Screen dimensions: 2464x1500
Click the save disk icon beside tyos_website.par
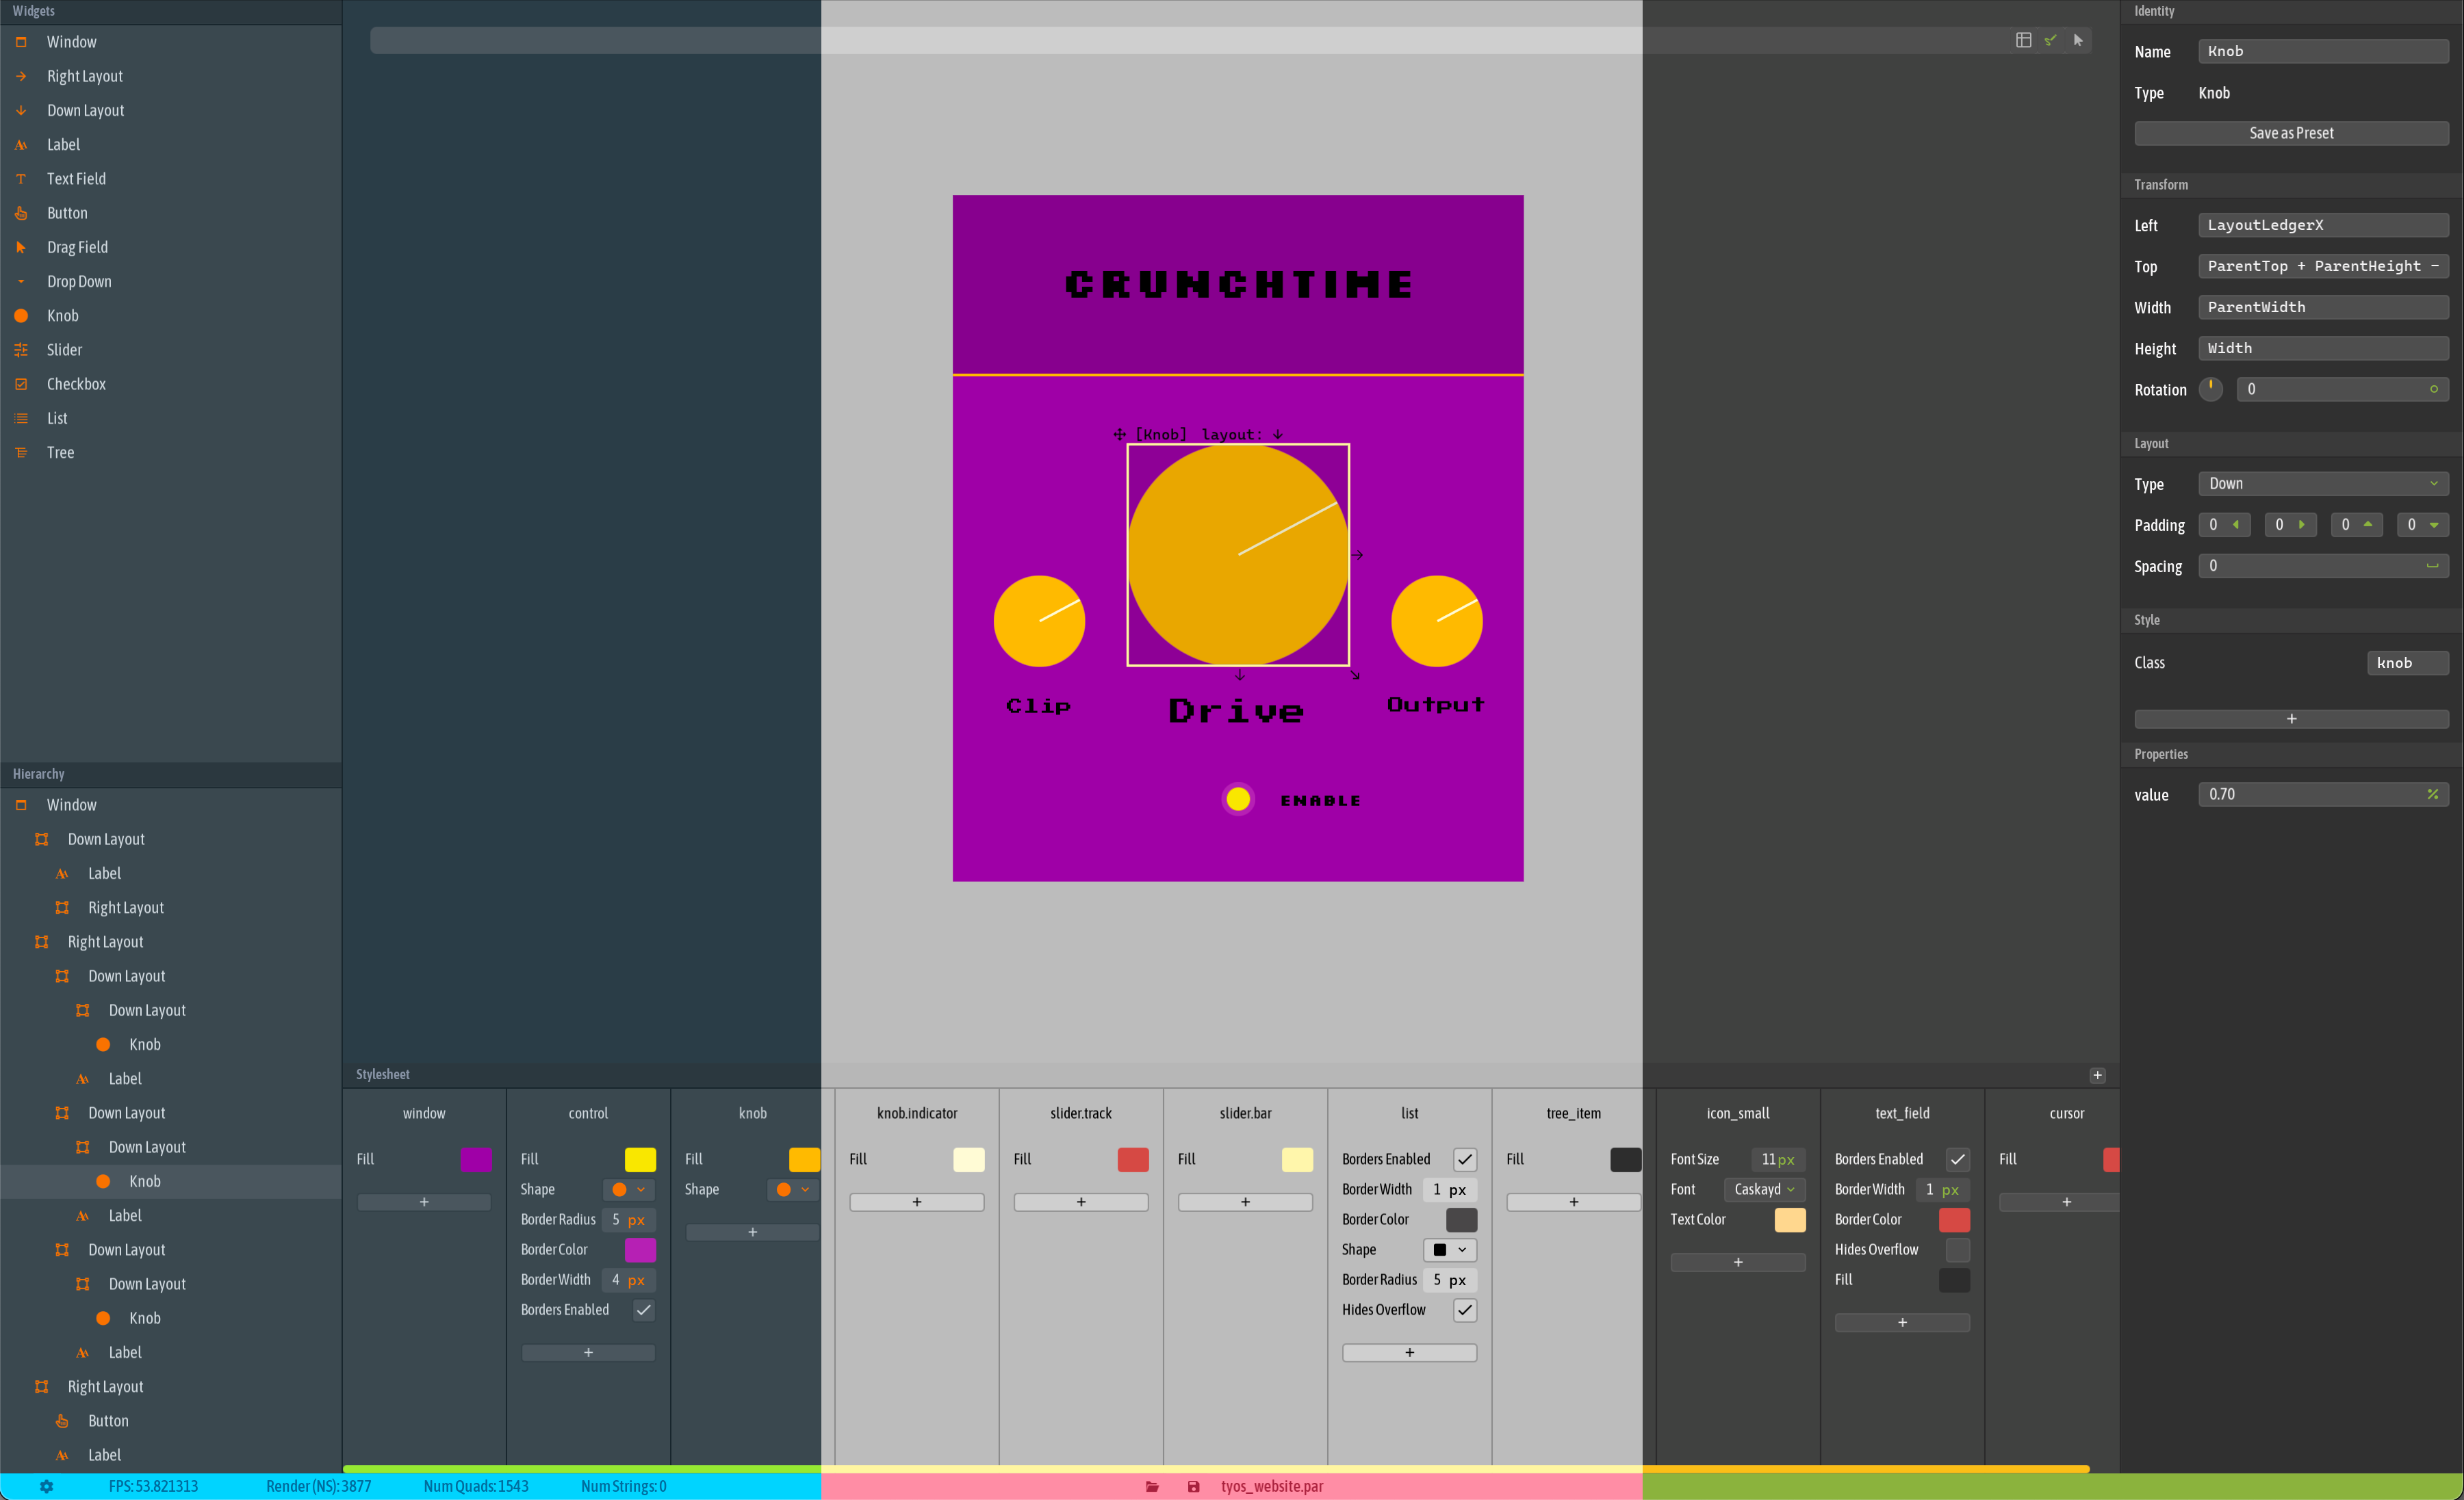click(1193, 1486)
